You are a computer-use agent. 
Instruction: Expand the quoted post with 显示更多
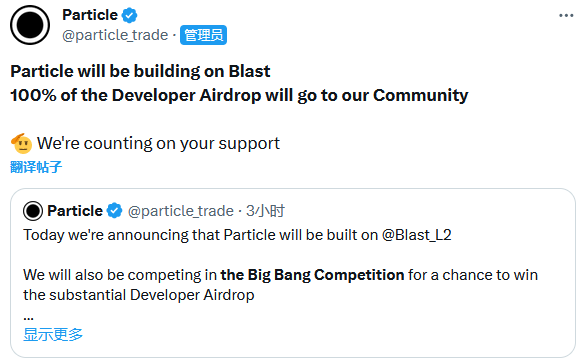tap(53, 334)
